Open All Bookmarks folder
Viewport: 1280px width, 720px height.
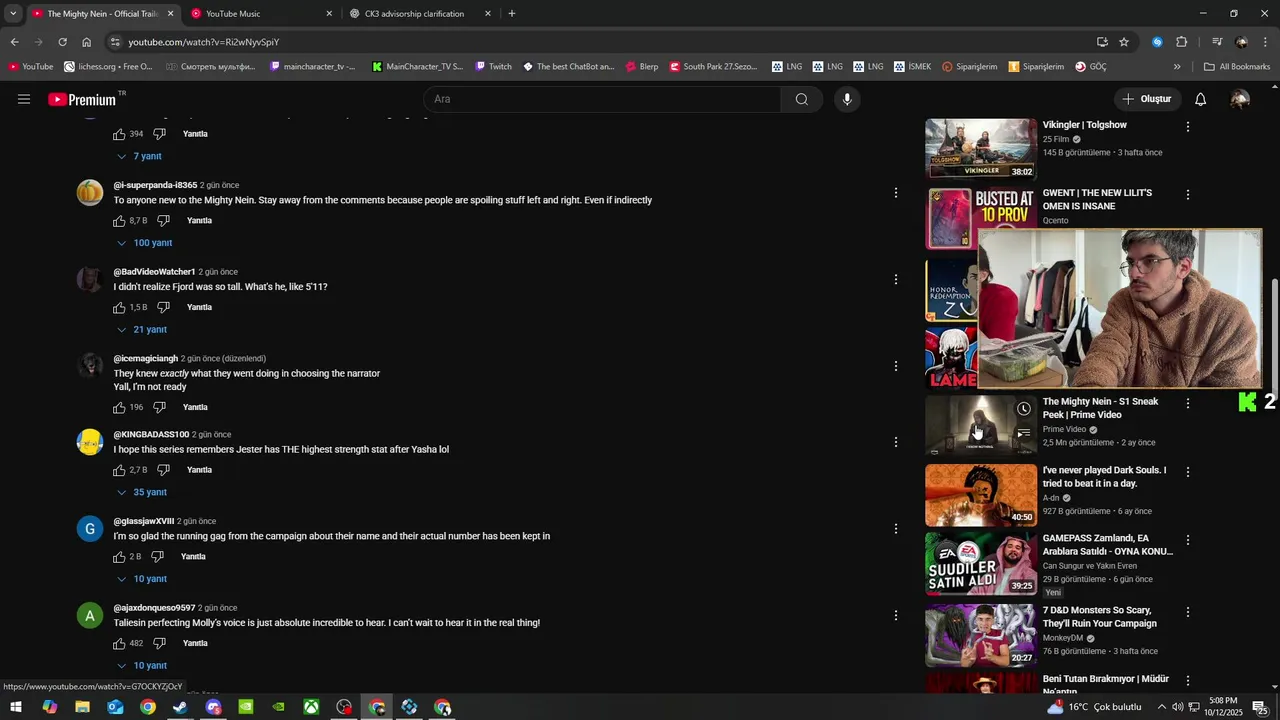[x=1237, y=67]
